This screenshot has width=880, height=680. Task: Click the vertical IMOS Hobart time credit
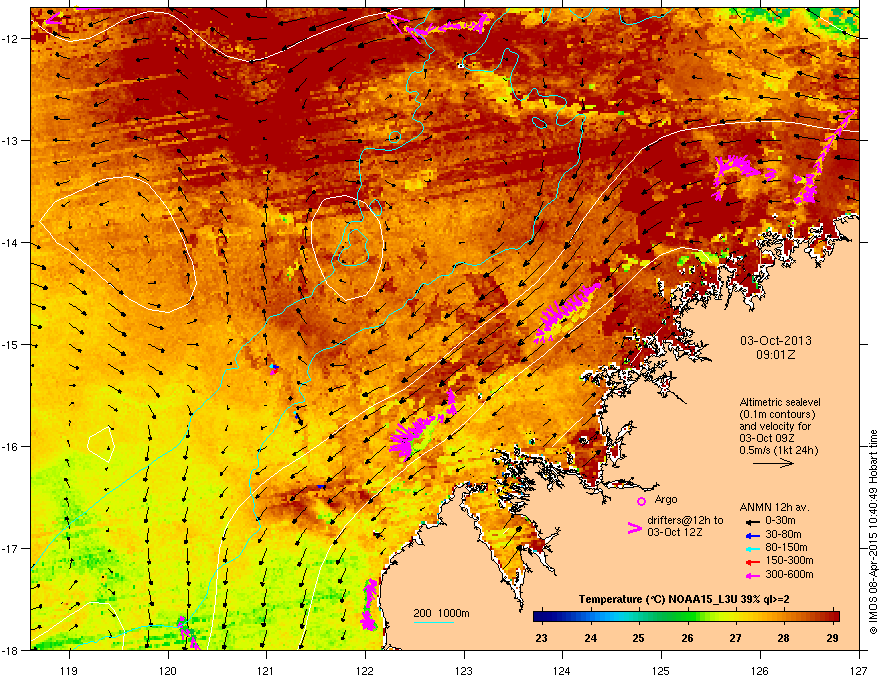873,532
